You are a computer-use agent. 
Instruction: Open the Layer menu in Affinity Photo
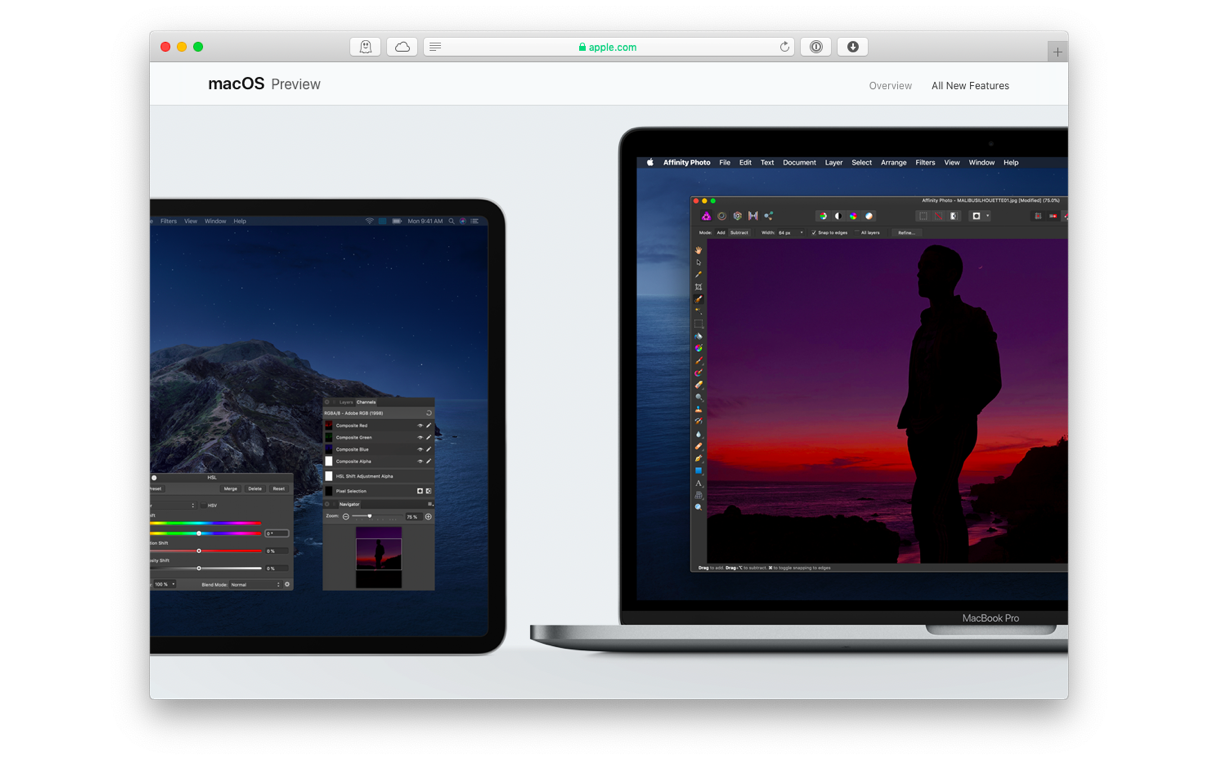click(x=833, y=162)
